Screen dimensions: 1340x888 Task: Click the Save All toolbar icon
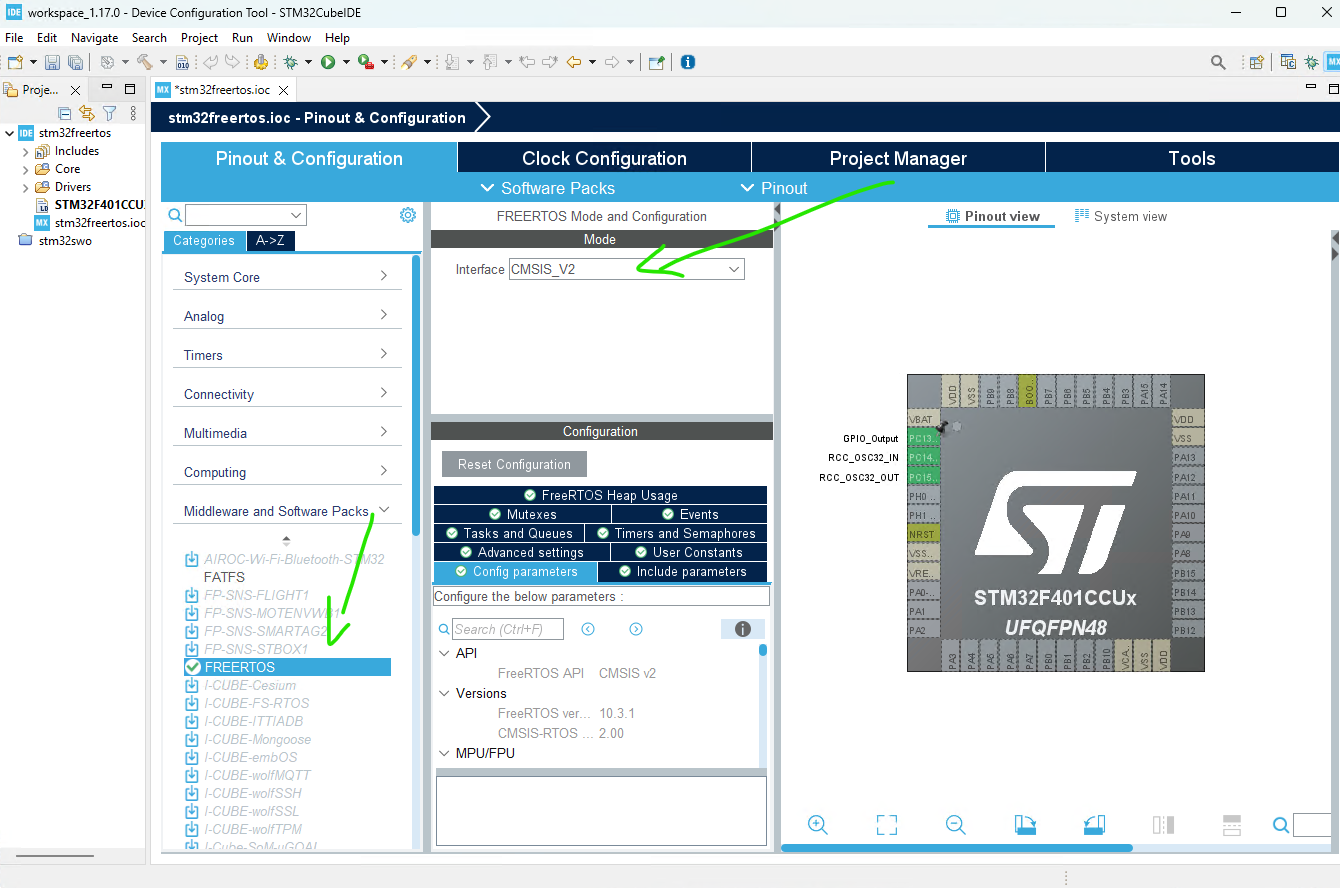click(x=75, y=62)
